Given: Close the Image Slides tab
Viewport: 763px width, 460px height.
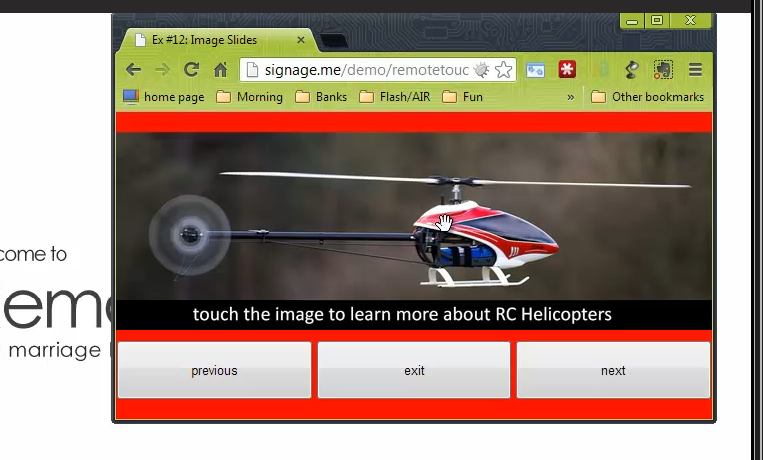Looking at the screenshot, I should coord(301,40).
